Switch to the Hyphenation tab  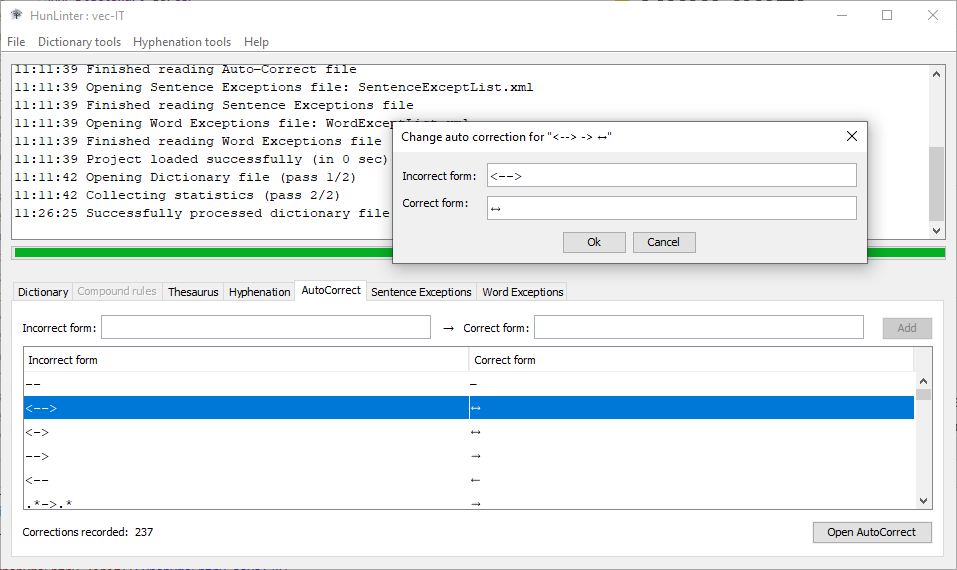(x=259, y=292)
